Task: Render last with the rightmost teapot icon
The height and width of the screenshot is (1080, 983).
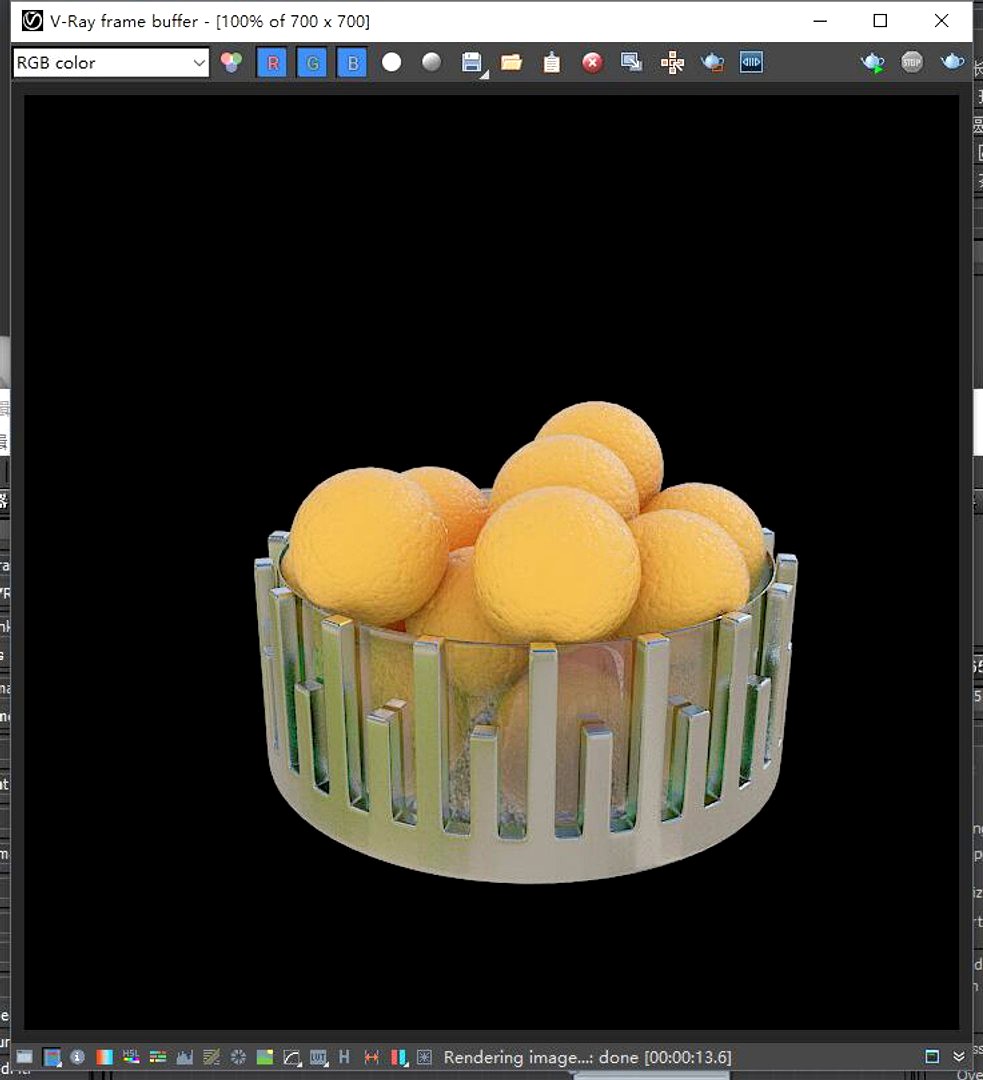Action: click(952, 63)
